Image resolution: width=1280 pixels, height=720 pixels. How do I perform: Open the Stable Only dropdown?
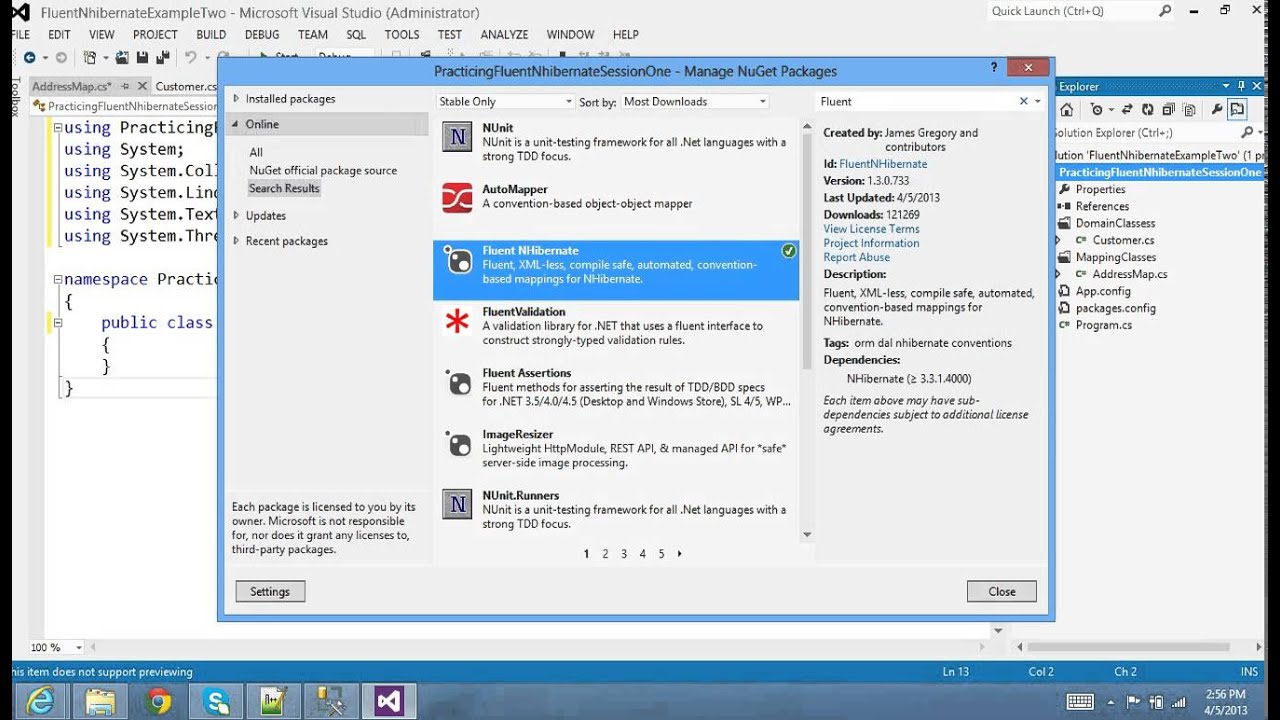pyautogui.click(x=505, y=101)
